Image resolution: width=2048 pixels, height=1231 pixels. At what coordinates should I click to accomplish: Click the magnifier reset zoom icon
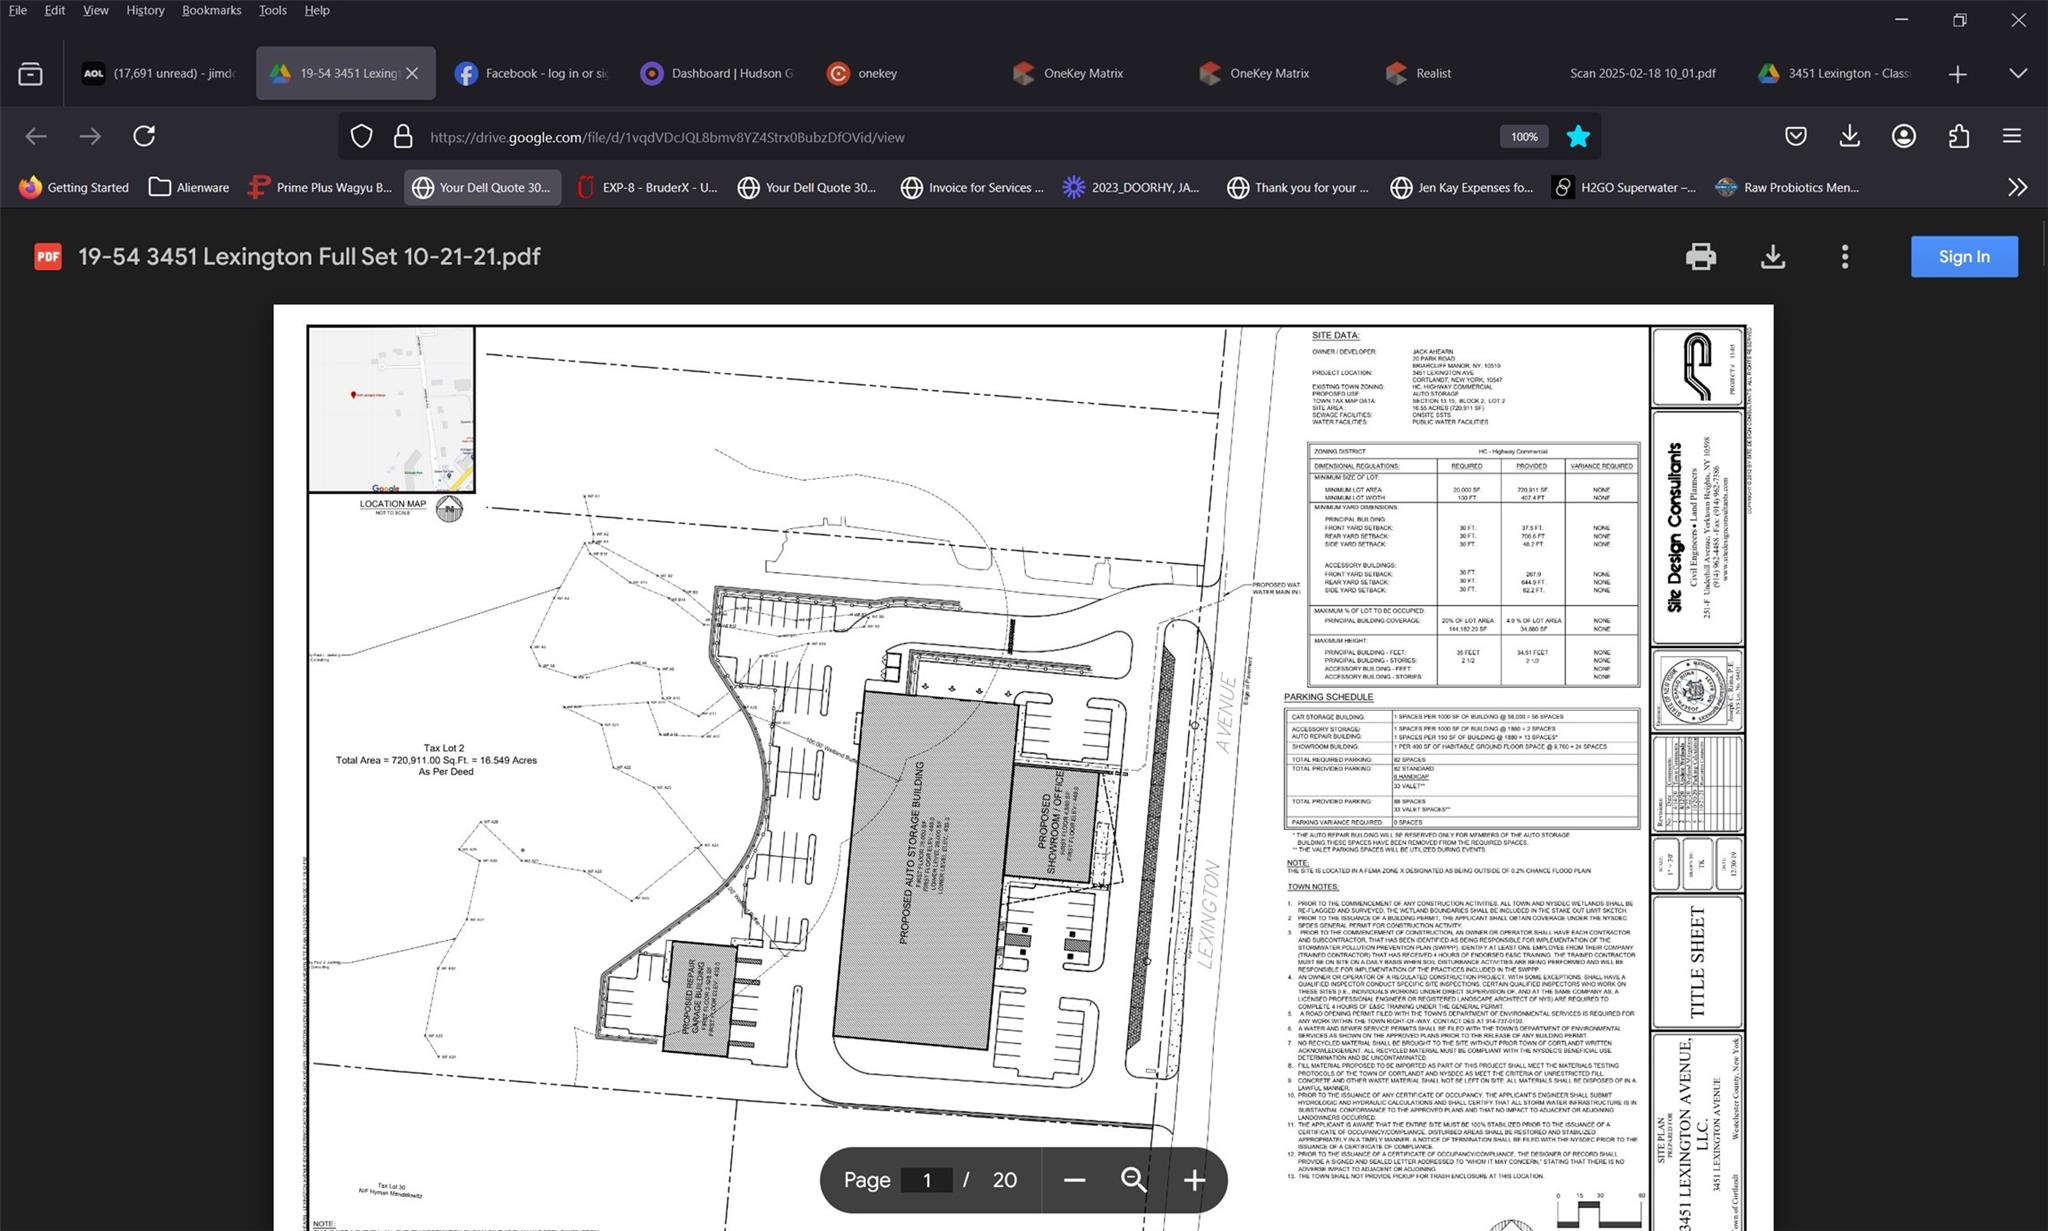click(1133, 1180)
